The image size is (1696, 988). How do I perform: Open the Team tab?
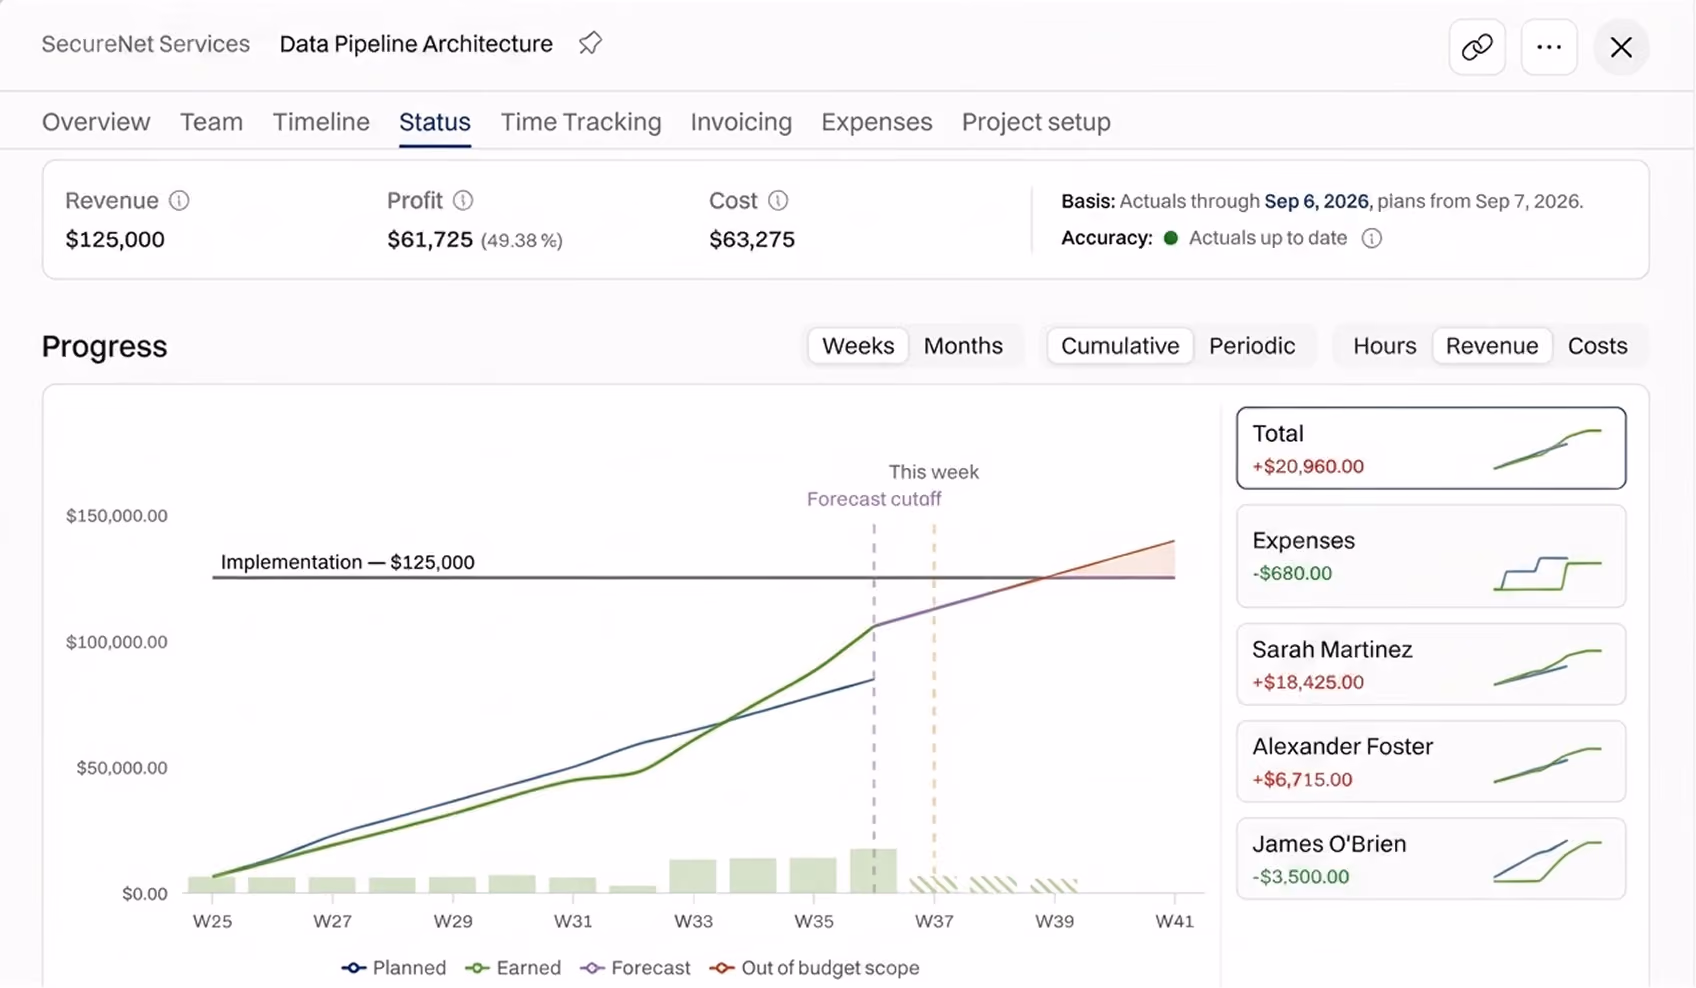211,122
